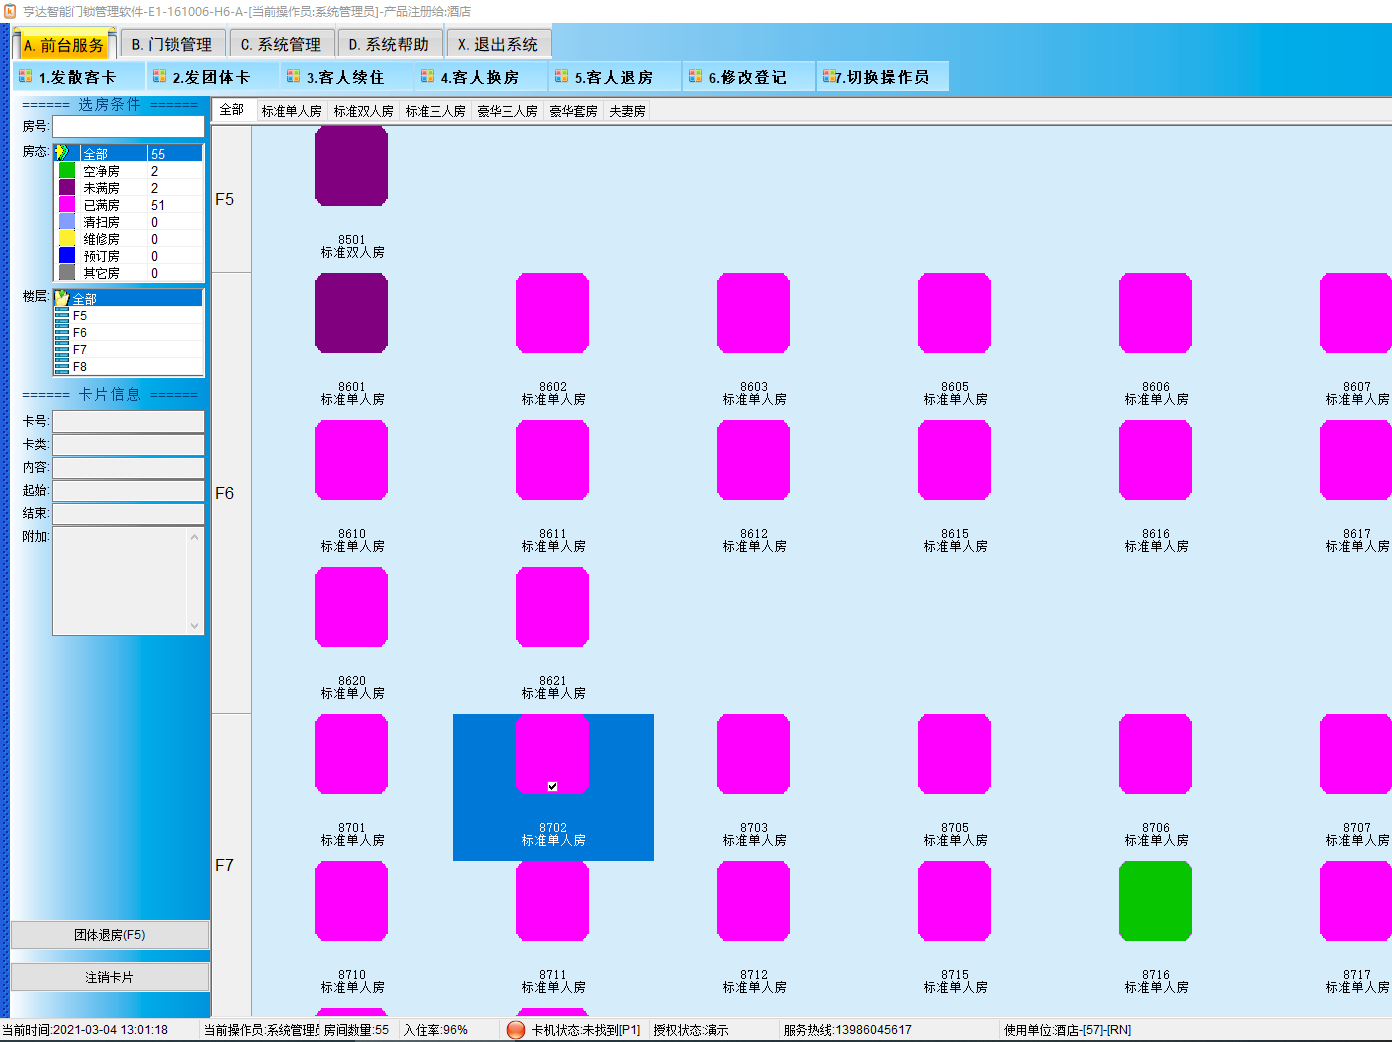Viewport: 1392px width, 1042px height.
Task: Switch to B.门锁管理 tab
Action: coord(172,45)
